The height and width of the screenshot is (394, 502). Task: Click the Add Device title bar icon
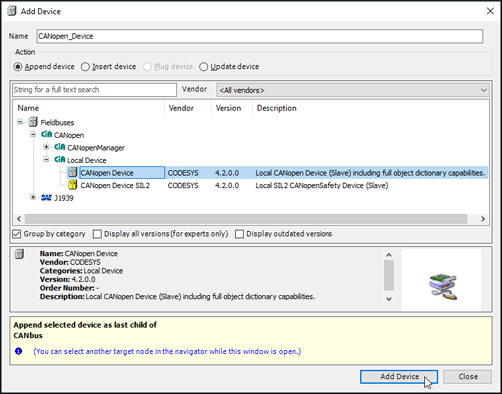[12, 11]
